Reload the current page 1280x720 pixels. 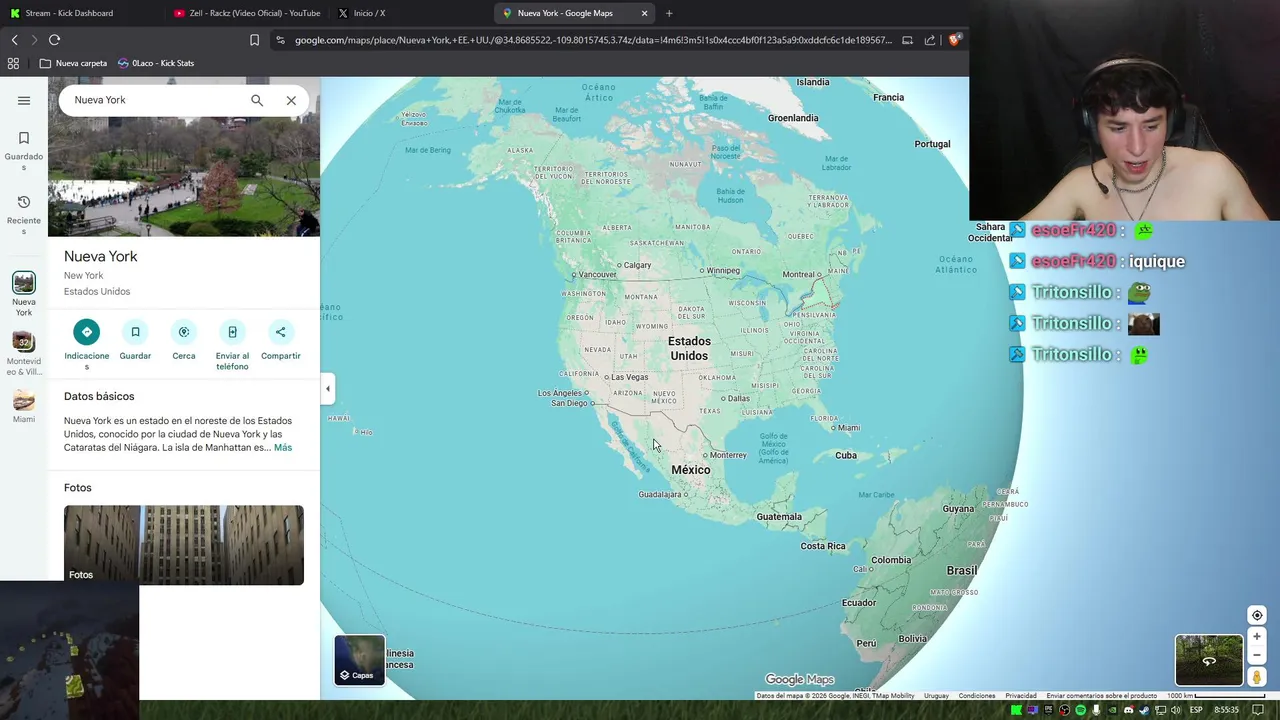pos(54,40)
